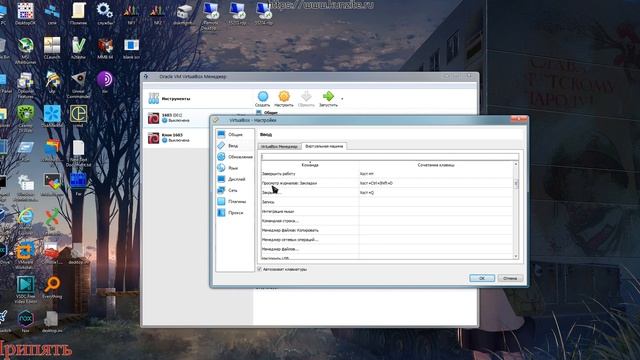Screen dimensions: 640x360
Task: Toggle Автозахват клавиатуры checkbox
Action: [260, 269]
